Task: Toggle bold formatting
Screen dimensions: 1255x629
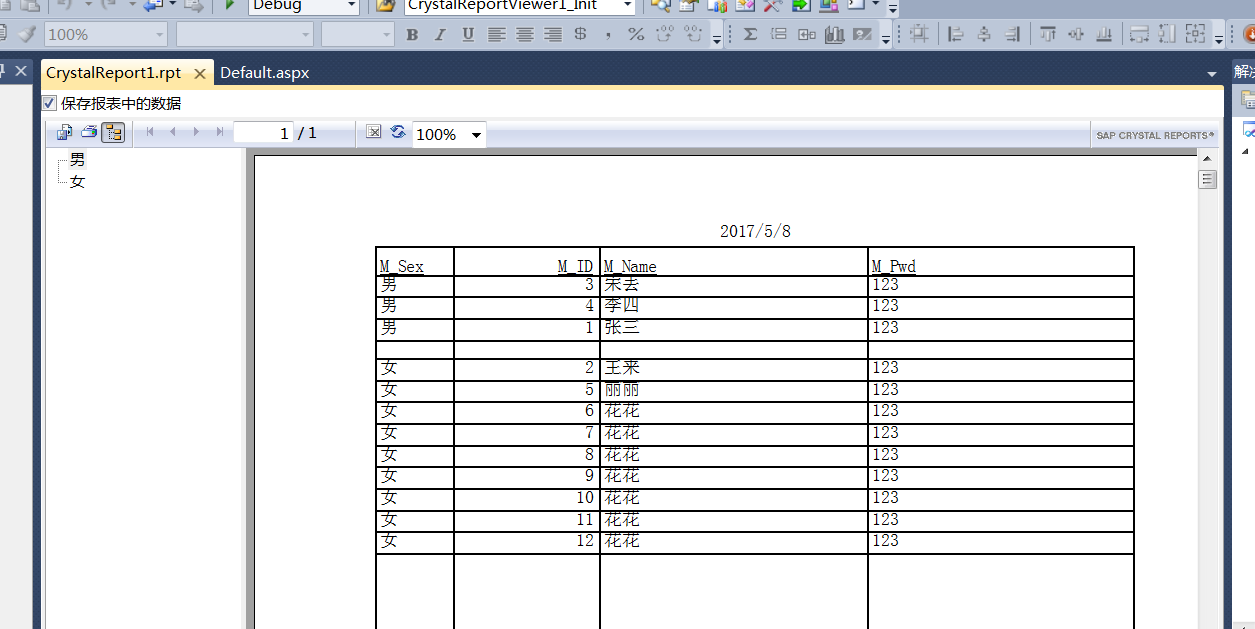Action: (x=412, y=35)
